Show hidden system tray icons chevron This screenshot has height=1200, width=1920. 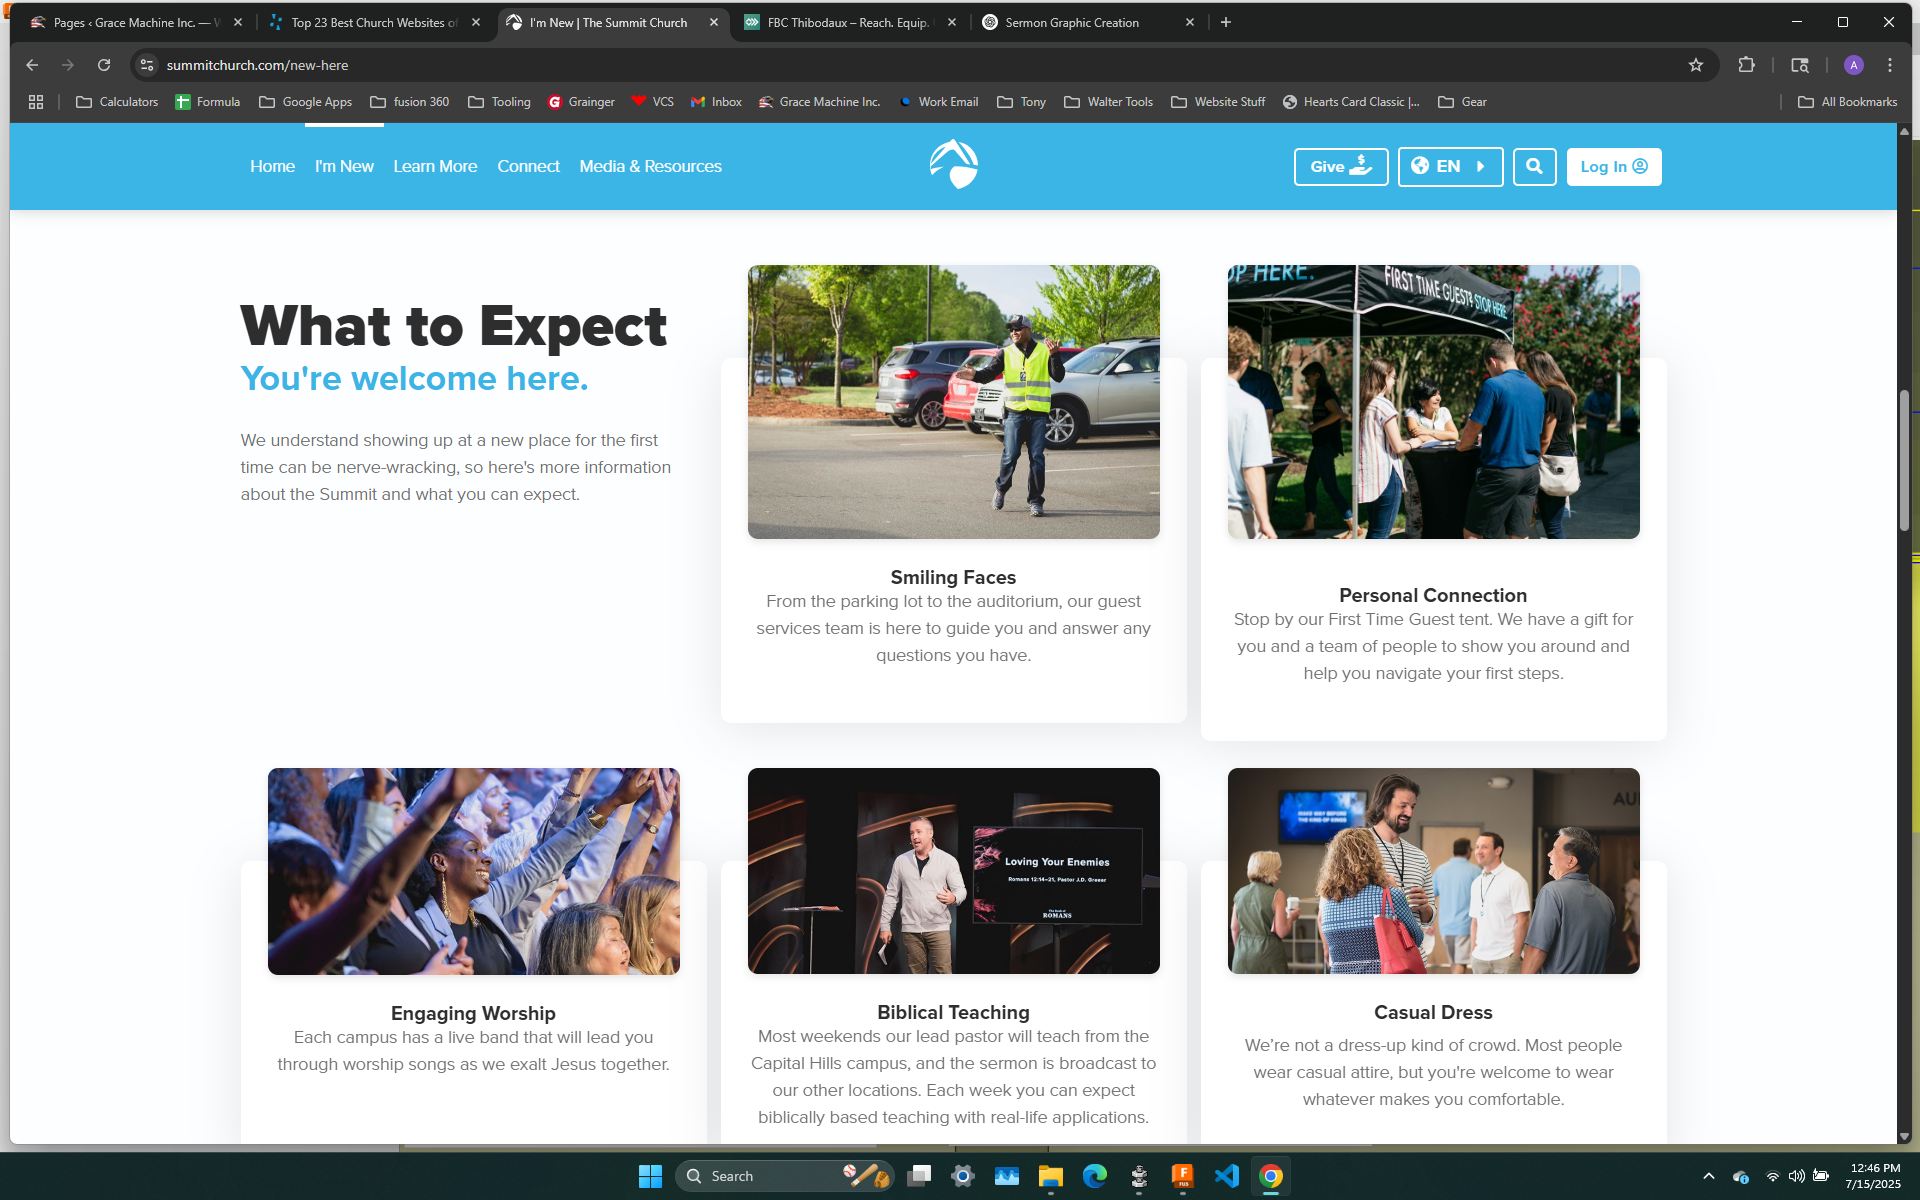[x=1708, y=1176]
